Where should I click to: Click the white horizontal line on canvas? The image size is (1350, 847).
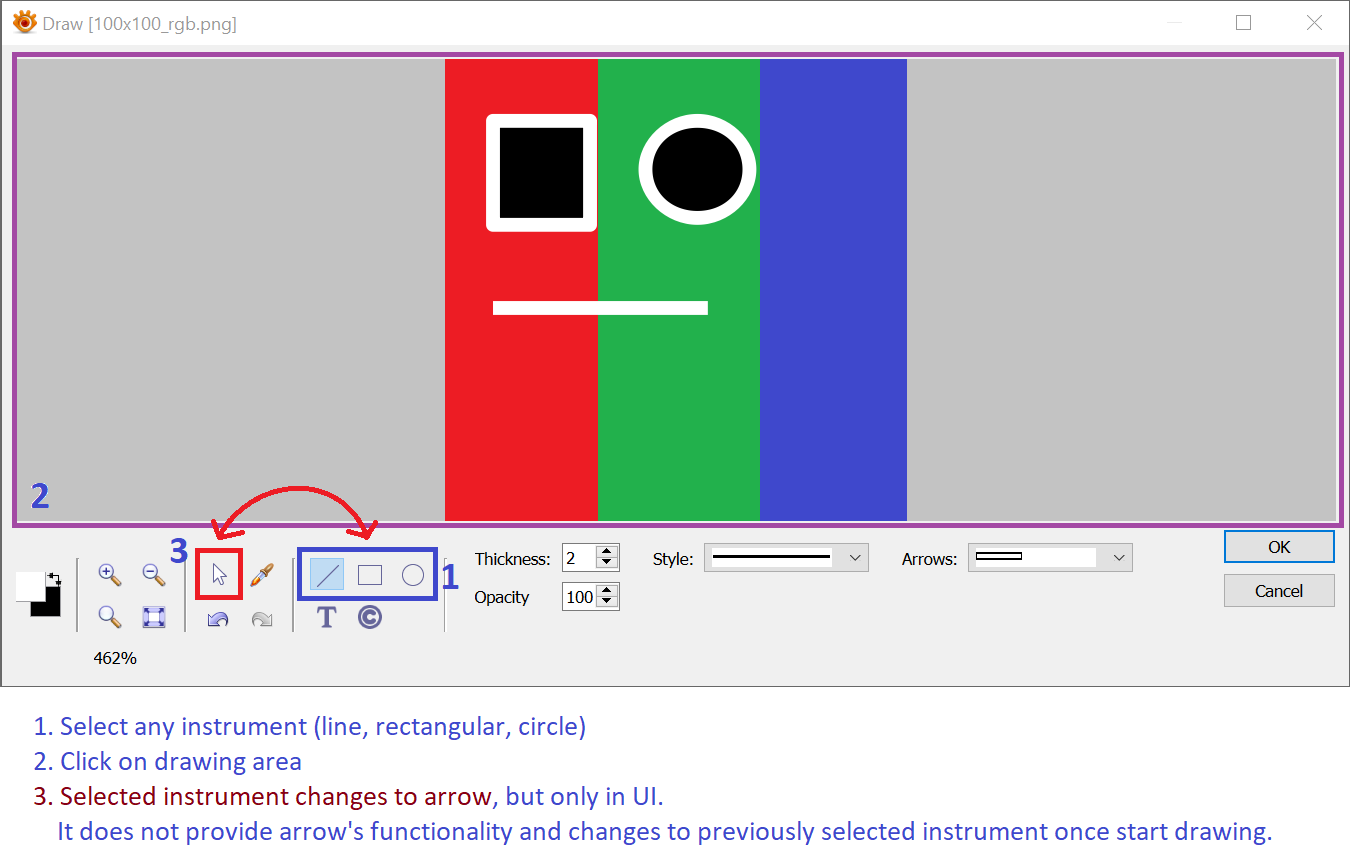click(600, 308)
